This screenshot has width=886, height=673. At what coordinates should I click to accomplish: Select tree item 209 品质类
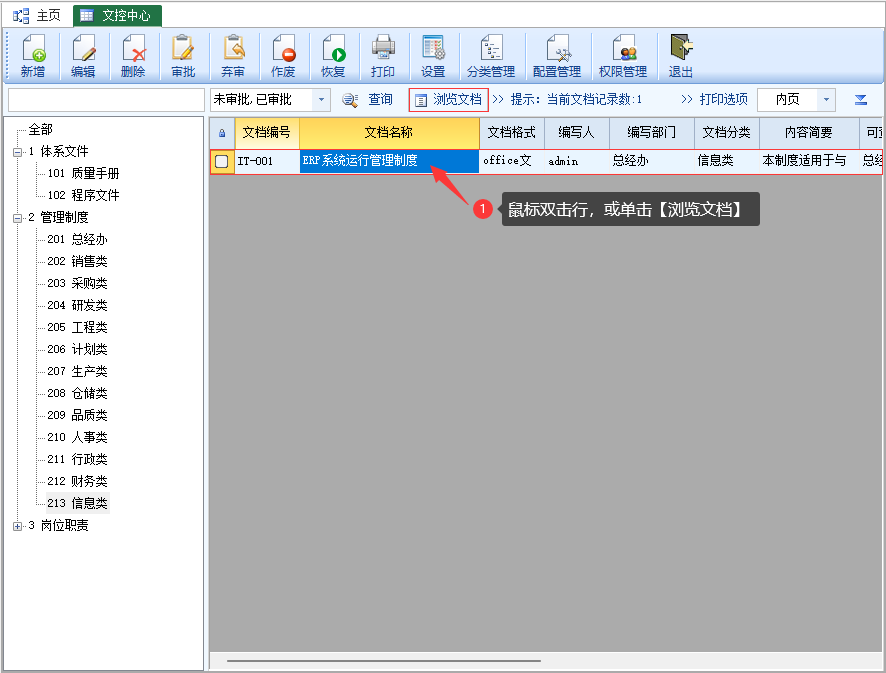click(x=77, y=416)
